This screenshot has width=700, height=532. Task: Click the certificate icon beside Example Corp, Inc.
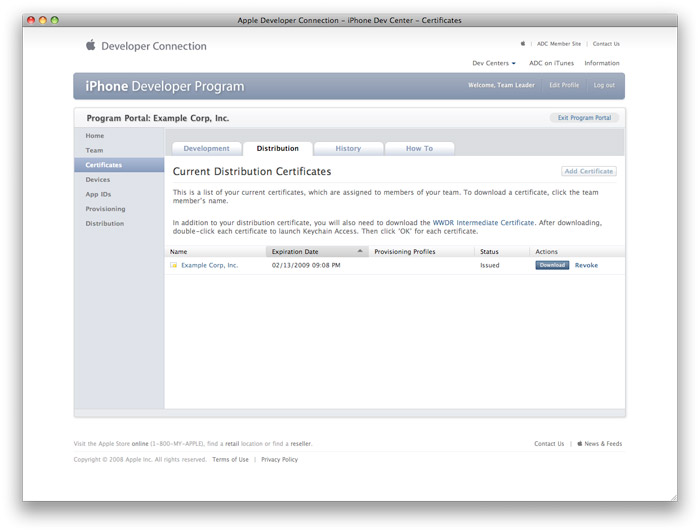(x=174, y=265)
